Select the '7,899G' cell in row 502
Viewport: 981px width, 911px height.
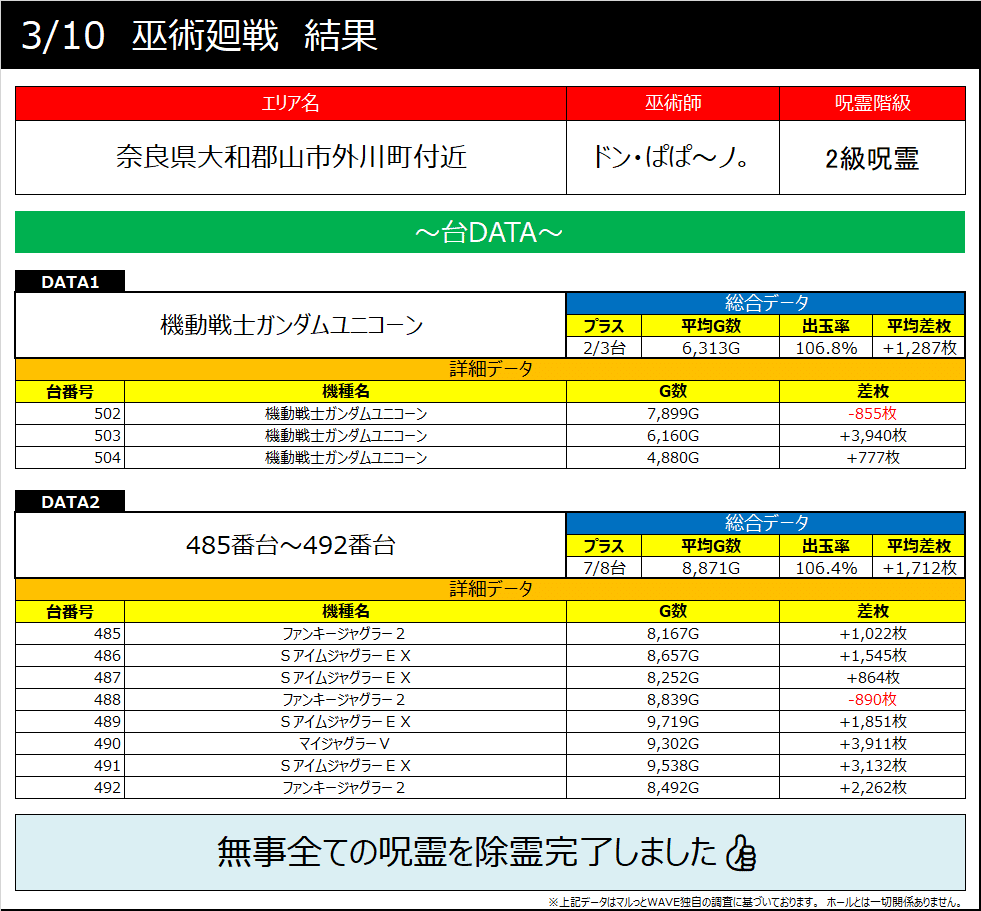pos(673,414)
